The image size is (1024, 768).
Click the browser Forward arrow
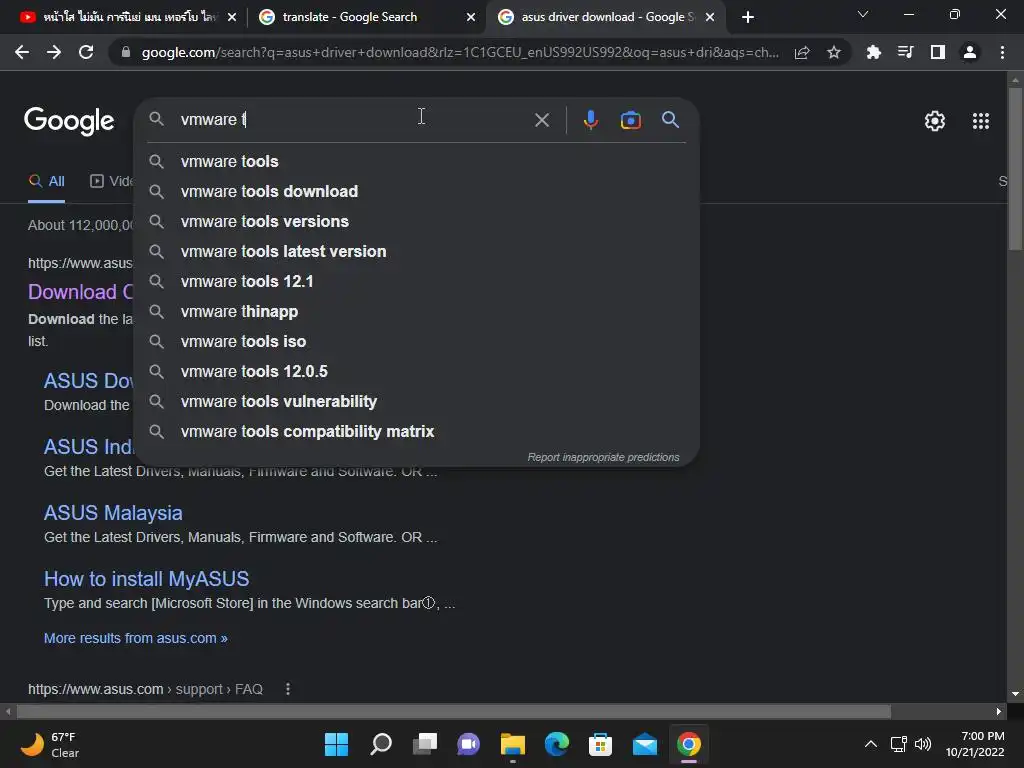click(x=54, y=52)
